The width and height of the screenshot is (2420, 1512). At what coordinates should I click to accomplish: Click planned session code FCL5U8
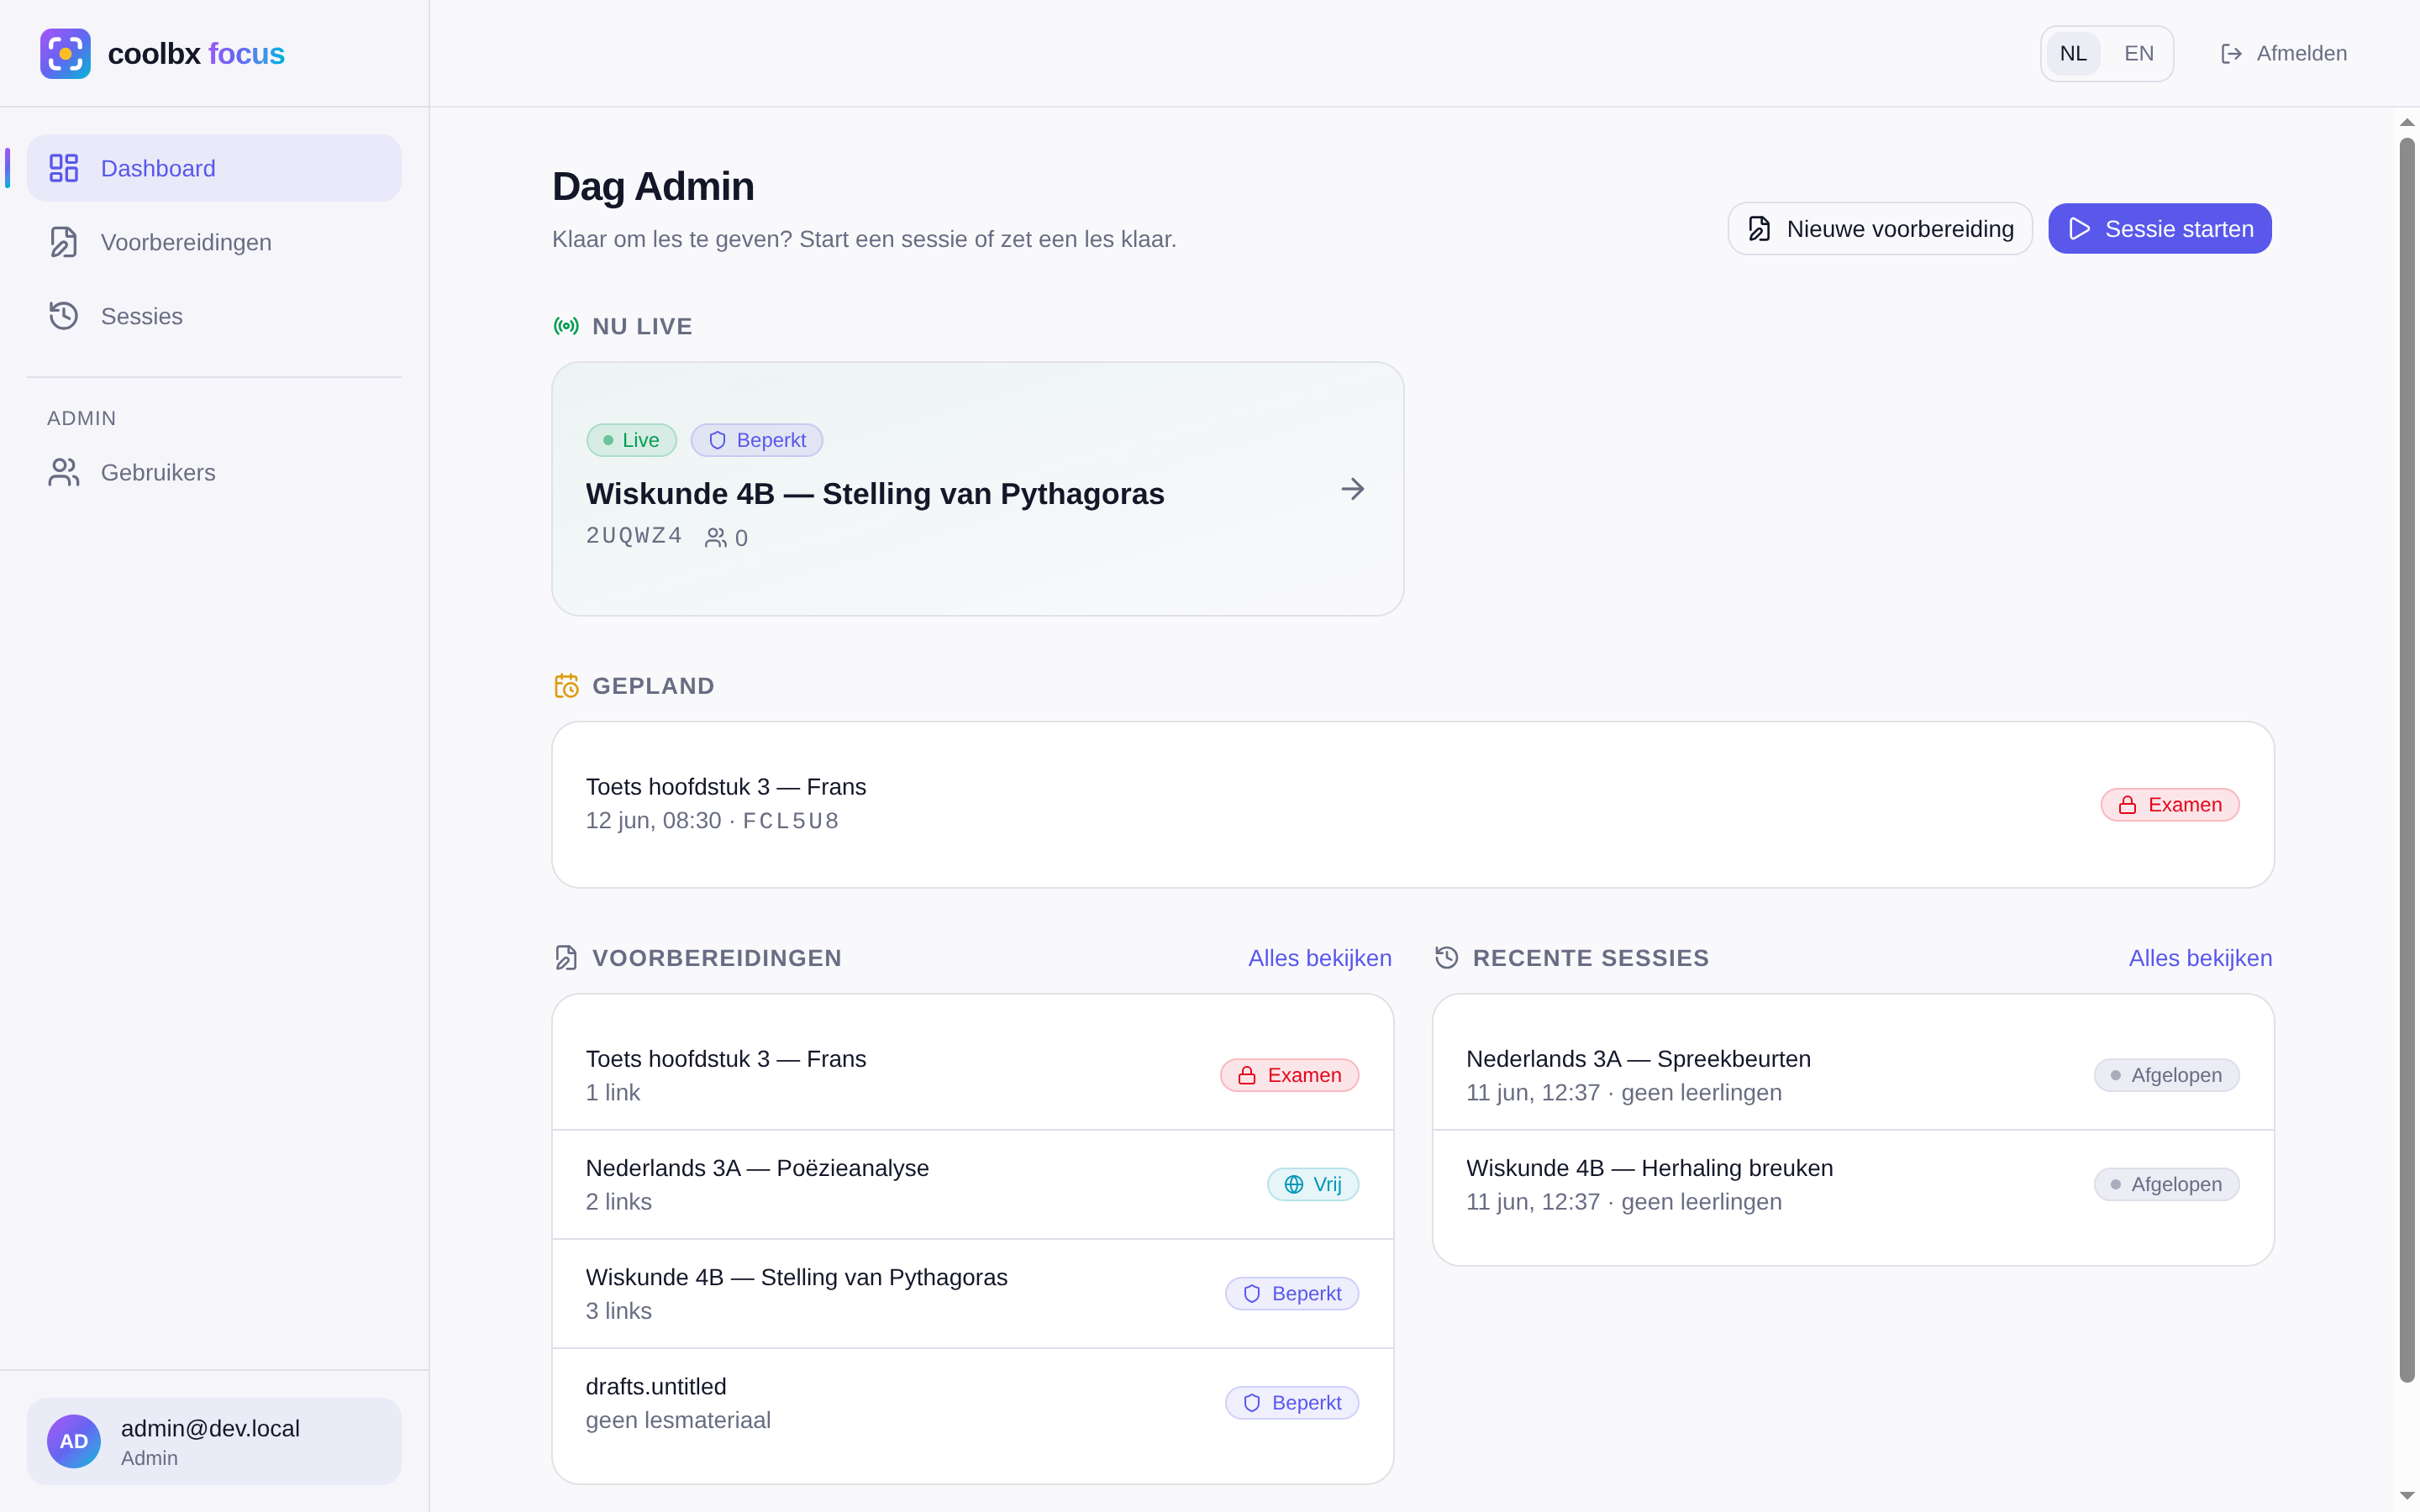coord(791,821)
